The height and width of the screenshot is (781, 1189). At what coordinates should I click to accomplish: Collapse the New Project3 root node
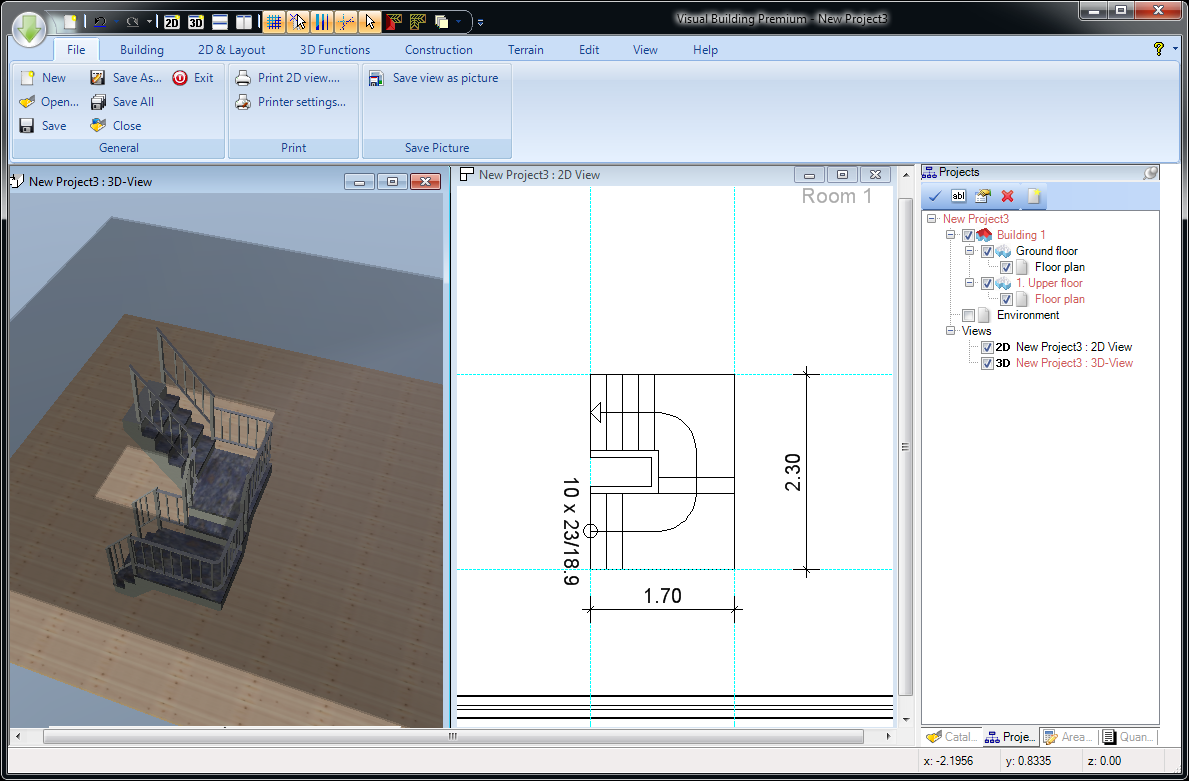click(932, 219)
